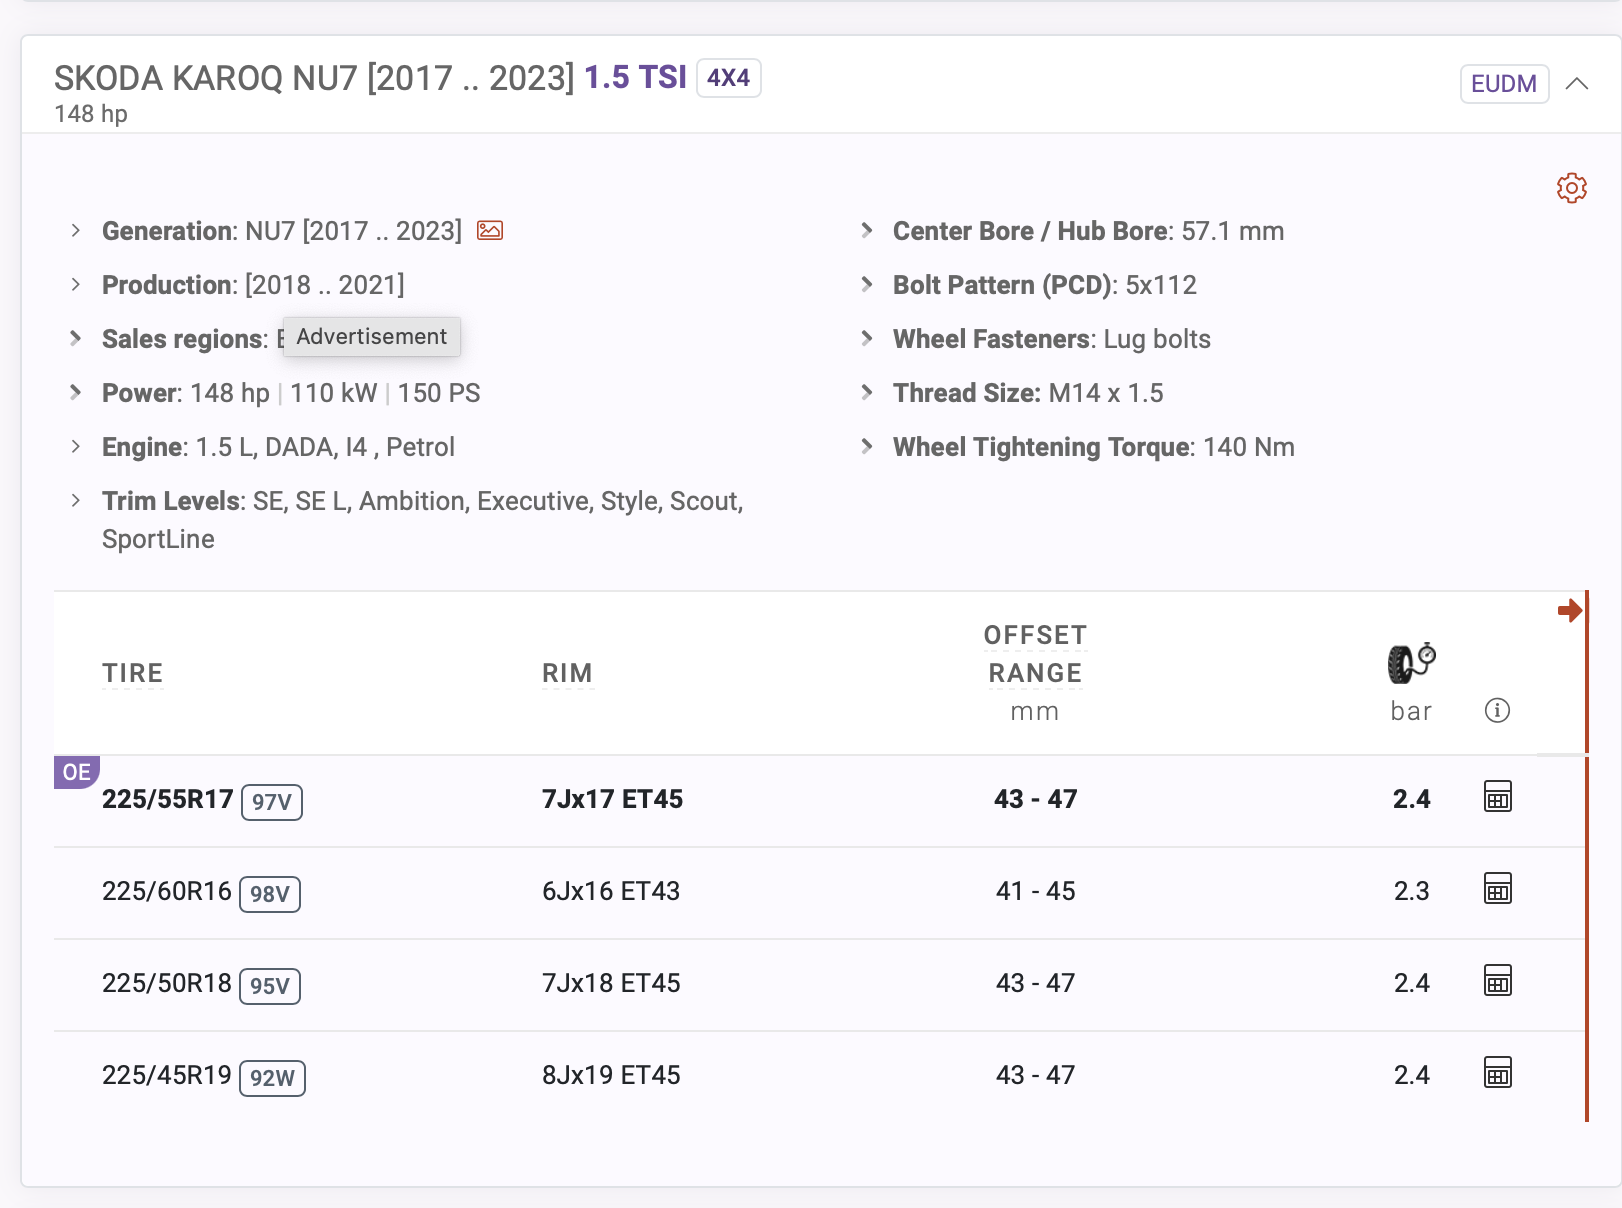The height and width of the screenshot is (1208, 1622).
Task: Expand the Bolt Pattern (PCD) row
Action: point(867,285)
